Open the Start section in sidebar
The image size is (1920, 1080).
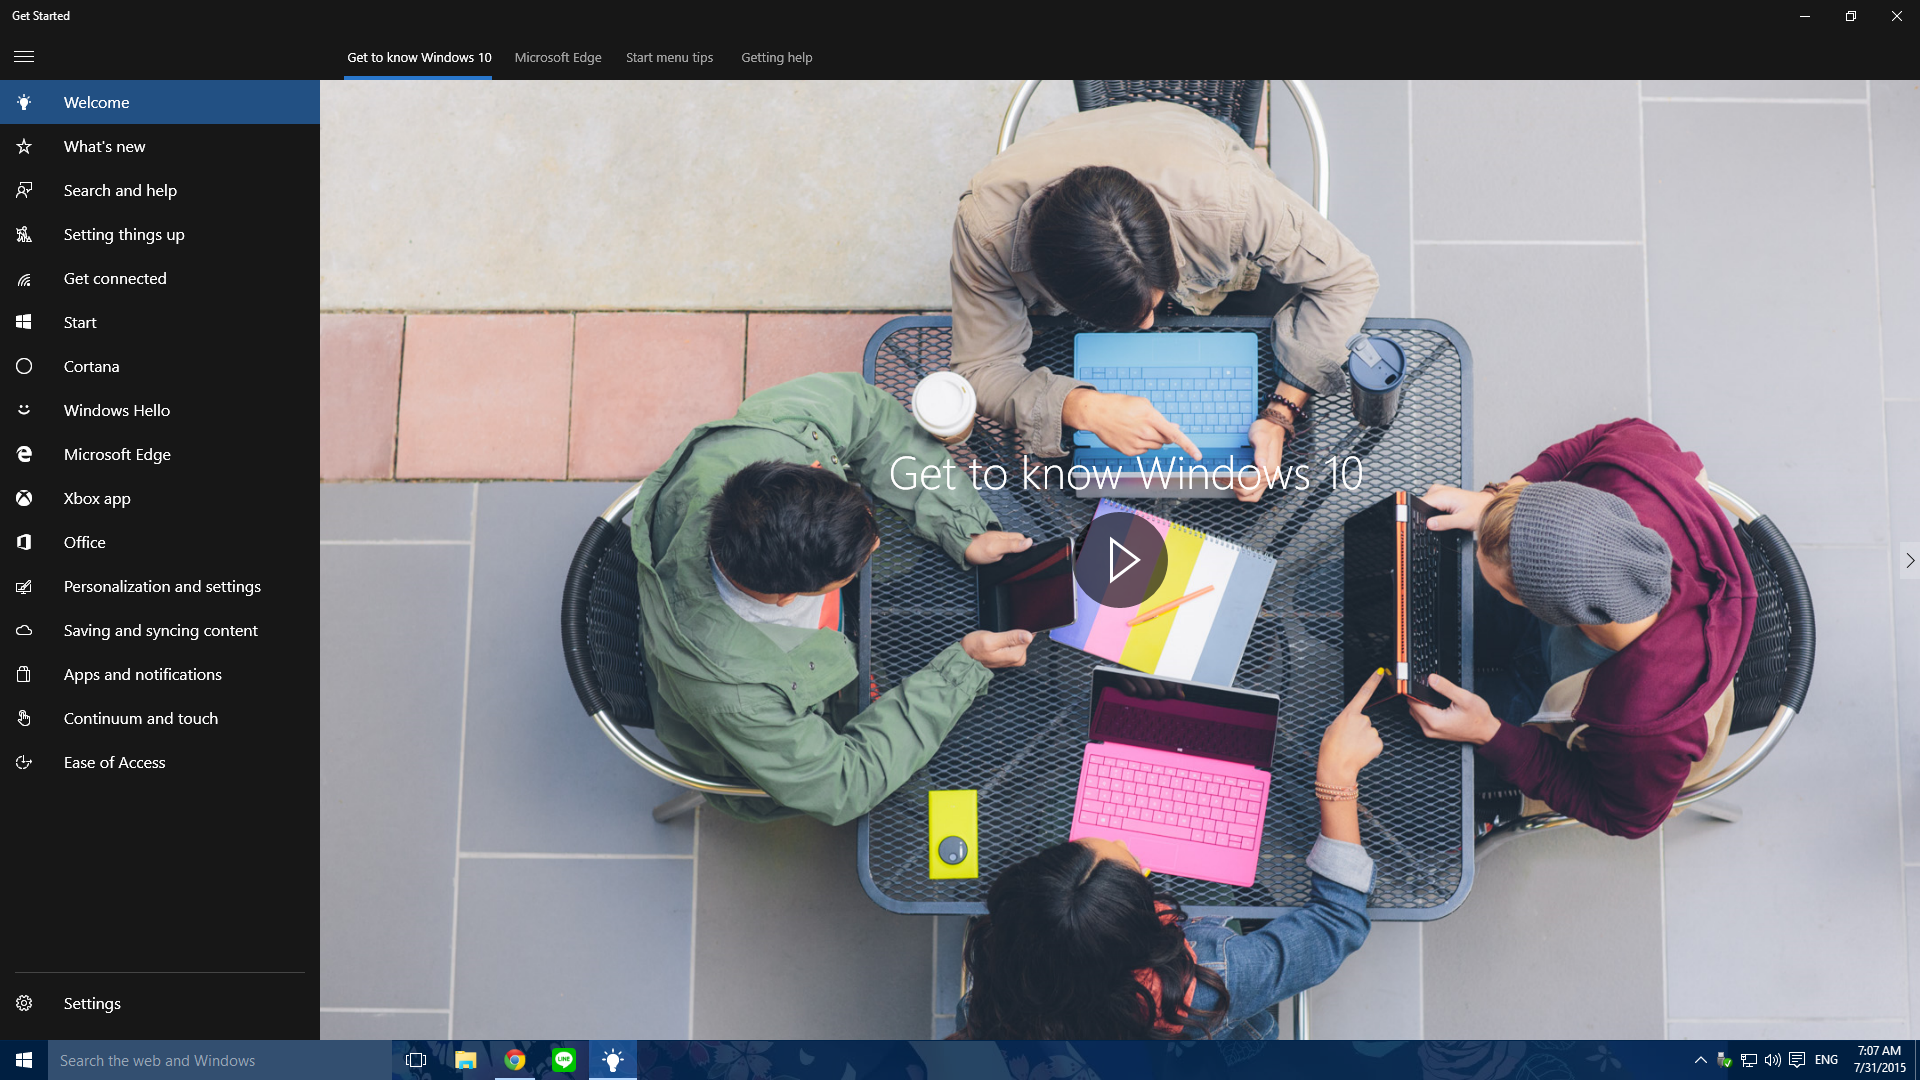click(x=160, y=322)
